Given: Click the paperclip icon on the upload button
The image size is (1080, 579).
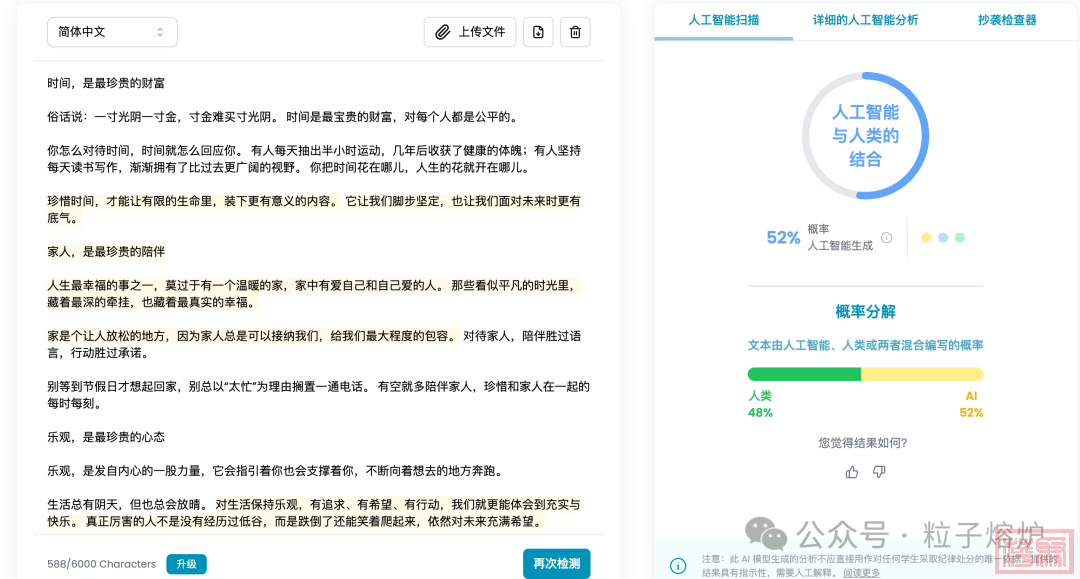Looking at the screenshot, I should pyautogui.click(x=442, y=32).
